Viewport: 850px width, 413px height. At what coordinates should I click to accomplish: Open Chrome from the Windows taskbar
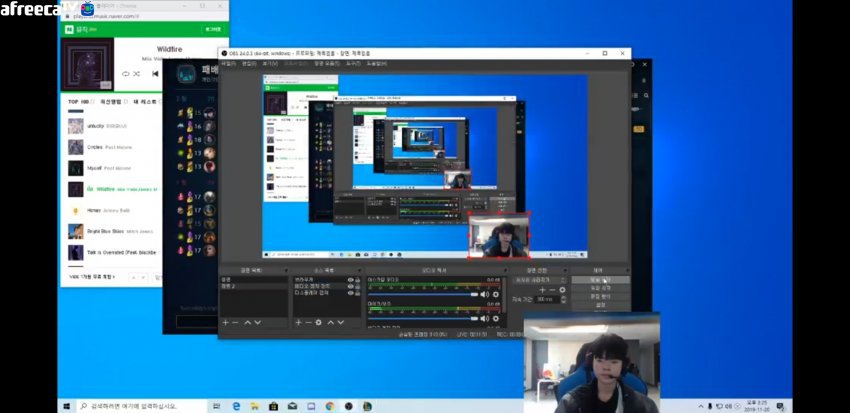coord(329,406)
